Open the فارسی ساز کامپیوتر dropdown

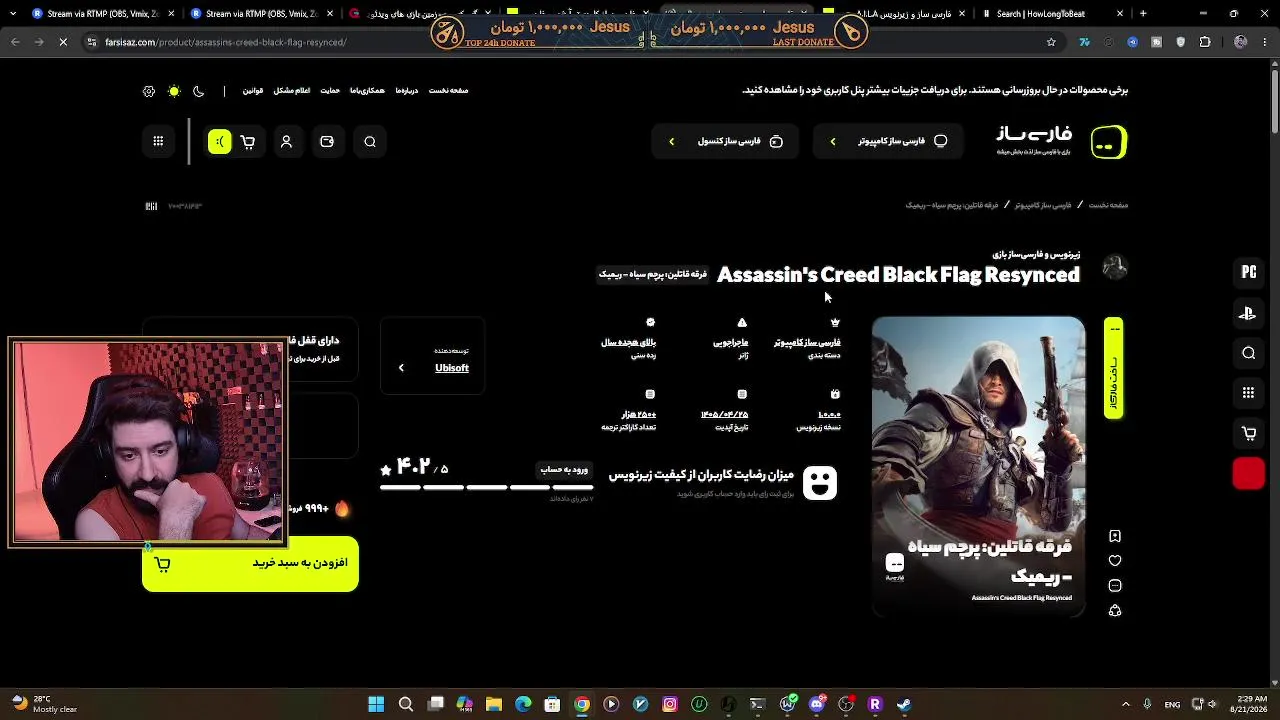click(888, 142)
